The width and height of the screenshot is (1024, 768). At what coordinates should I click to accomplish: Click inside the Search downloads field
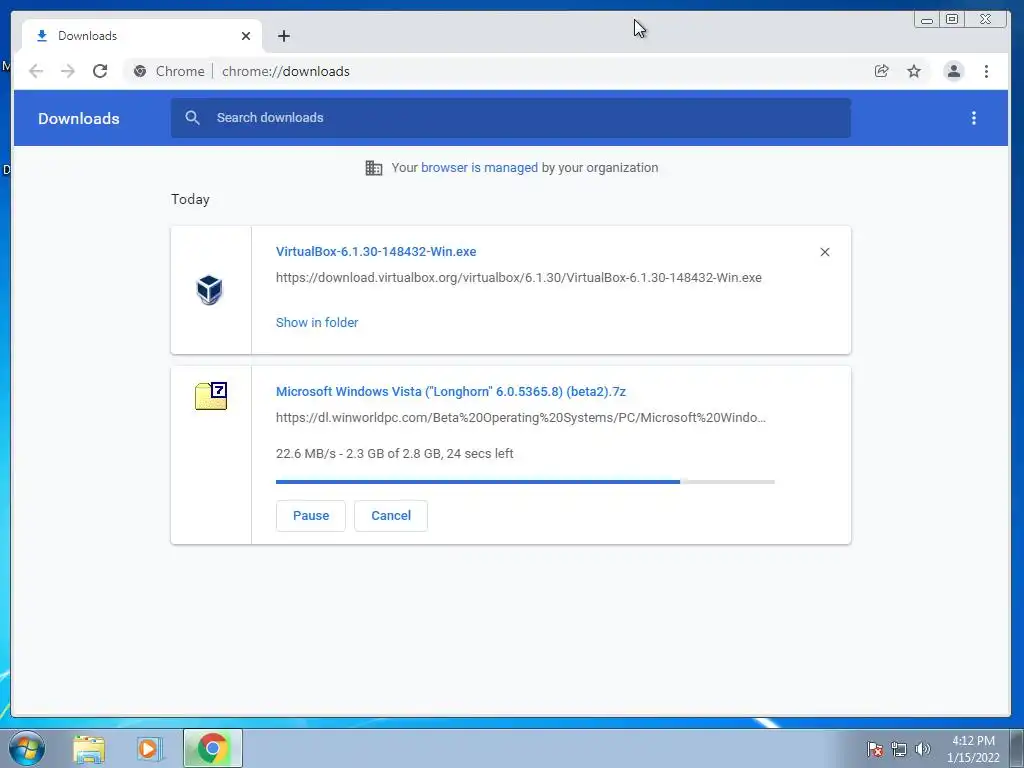[x=511, y=118]
